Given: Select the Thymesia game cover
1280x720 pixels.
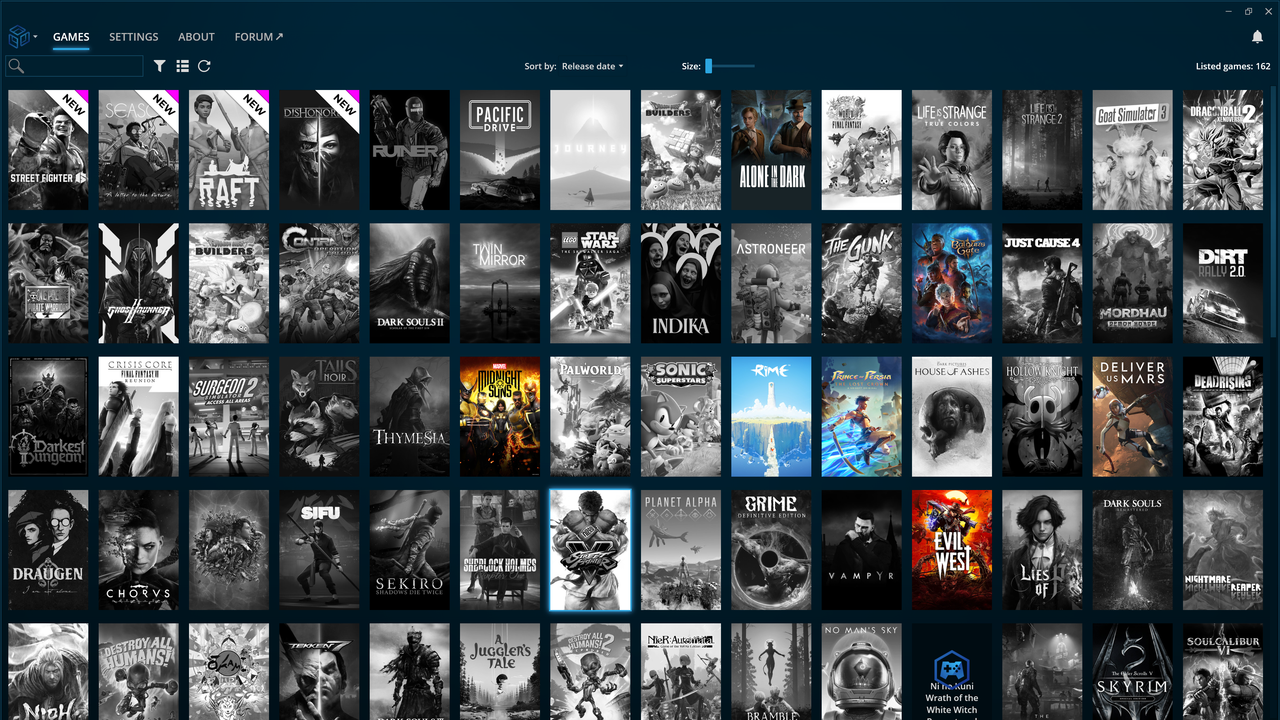Looking at the screenshot, I should 410,417.
